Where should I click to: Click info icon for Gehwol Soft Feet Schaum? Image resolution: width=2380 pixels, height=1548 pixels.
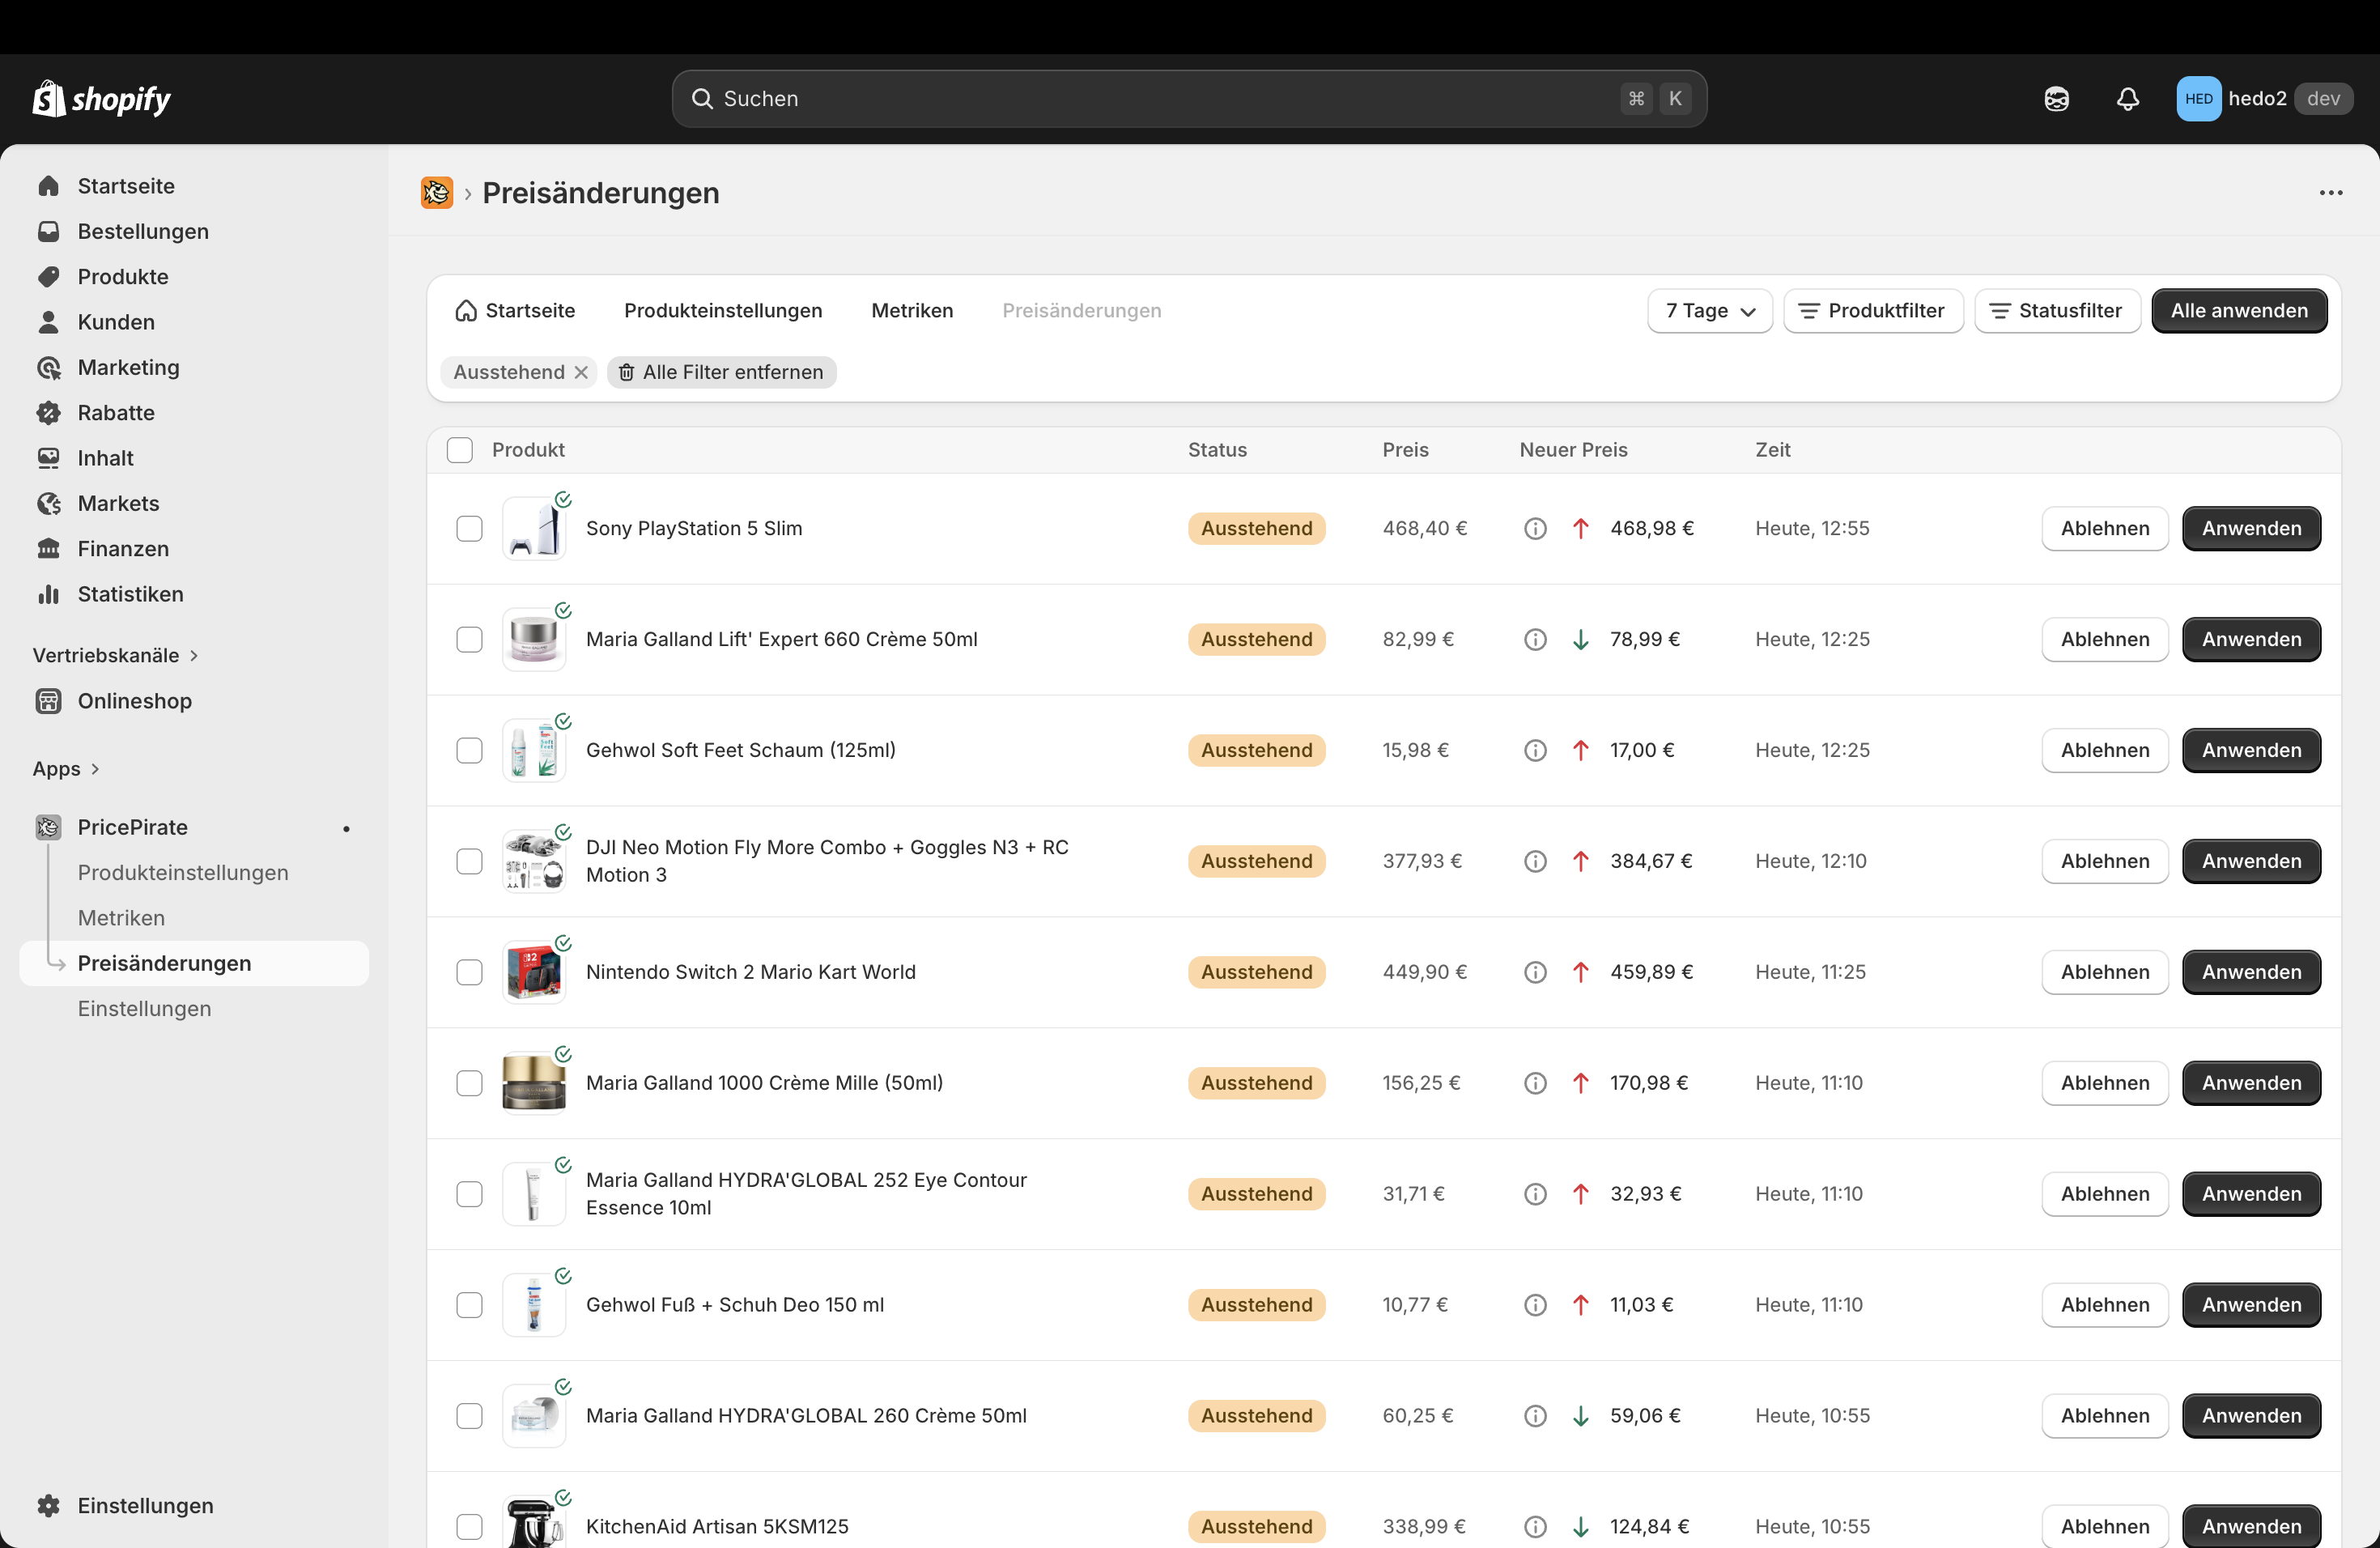point(1535,750)
